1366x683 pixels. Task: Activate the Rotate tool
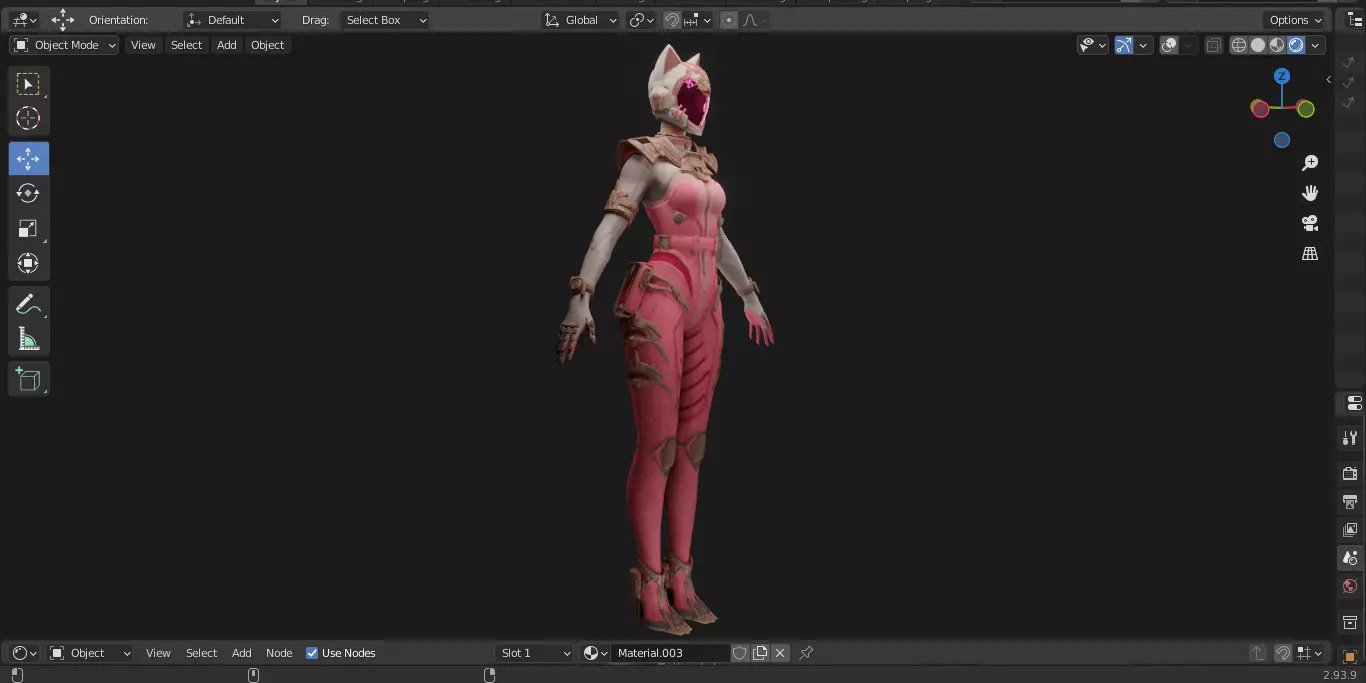[x=28, y=193]
